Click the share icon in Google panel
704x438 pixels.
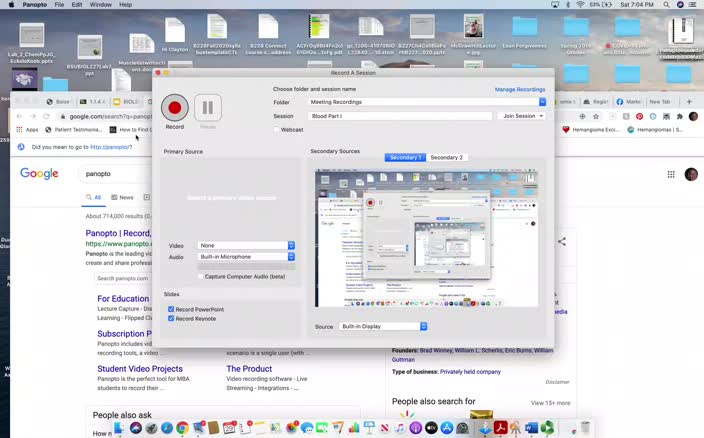[x=562, y=241]
